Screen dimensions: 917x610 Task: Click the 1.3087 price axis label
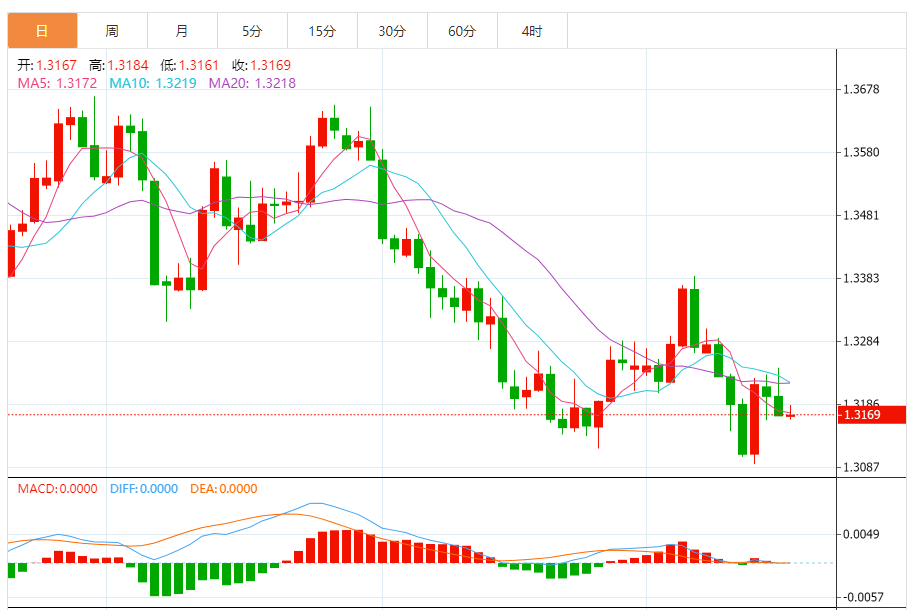[861, 467]
